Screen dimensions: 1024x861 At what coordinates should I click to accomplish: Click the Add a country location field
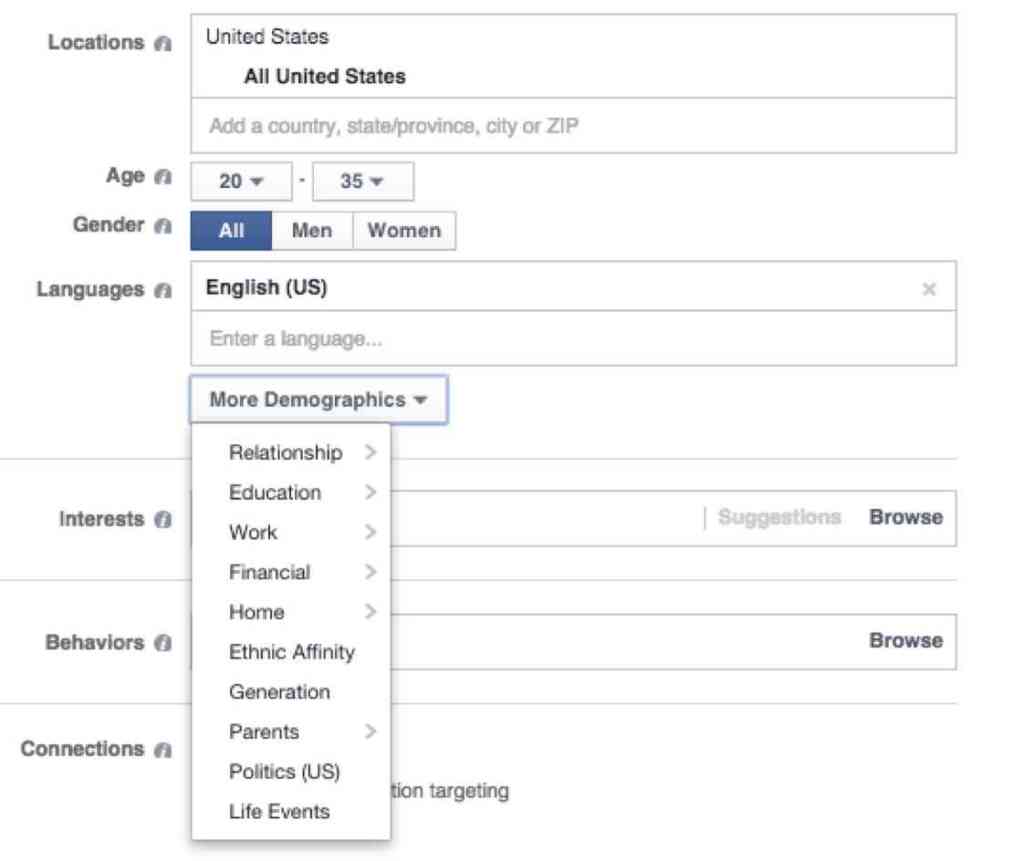point(572,127)
